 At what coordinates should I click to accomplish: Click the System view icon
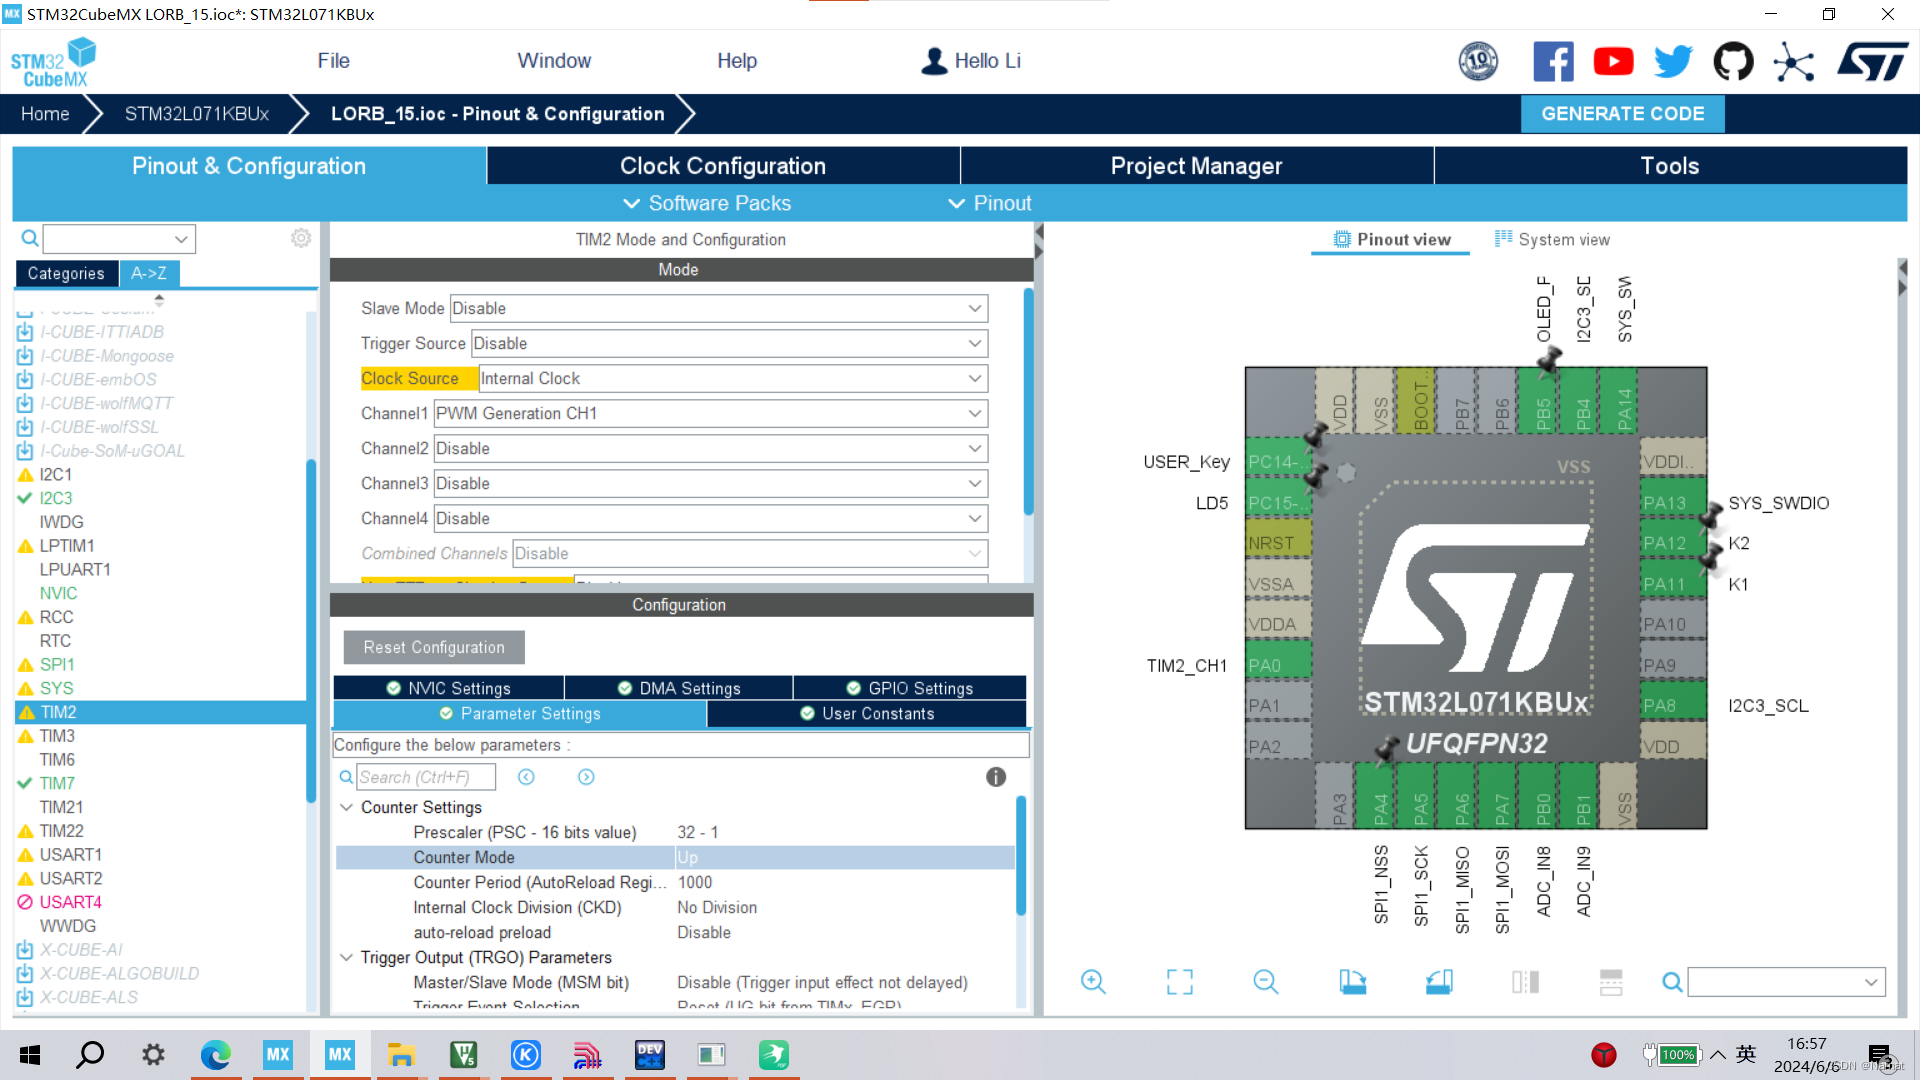pos(1502,240)
